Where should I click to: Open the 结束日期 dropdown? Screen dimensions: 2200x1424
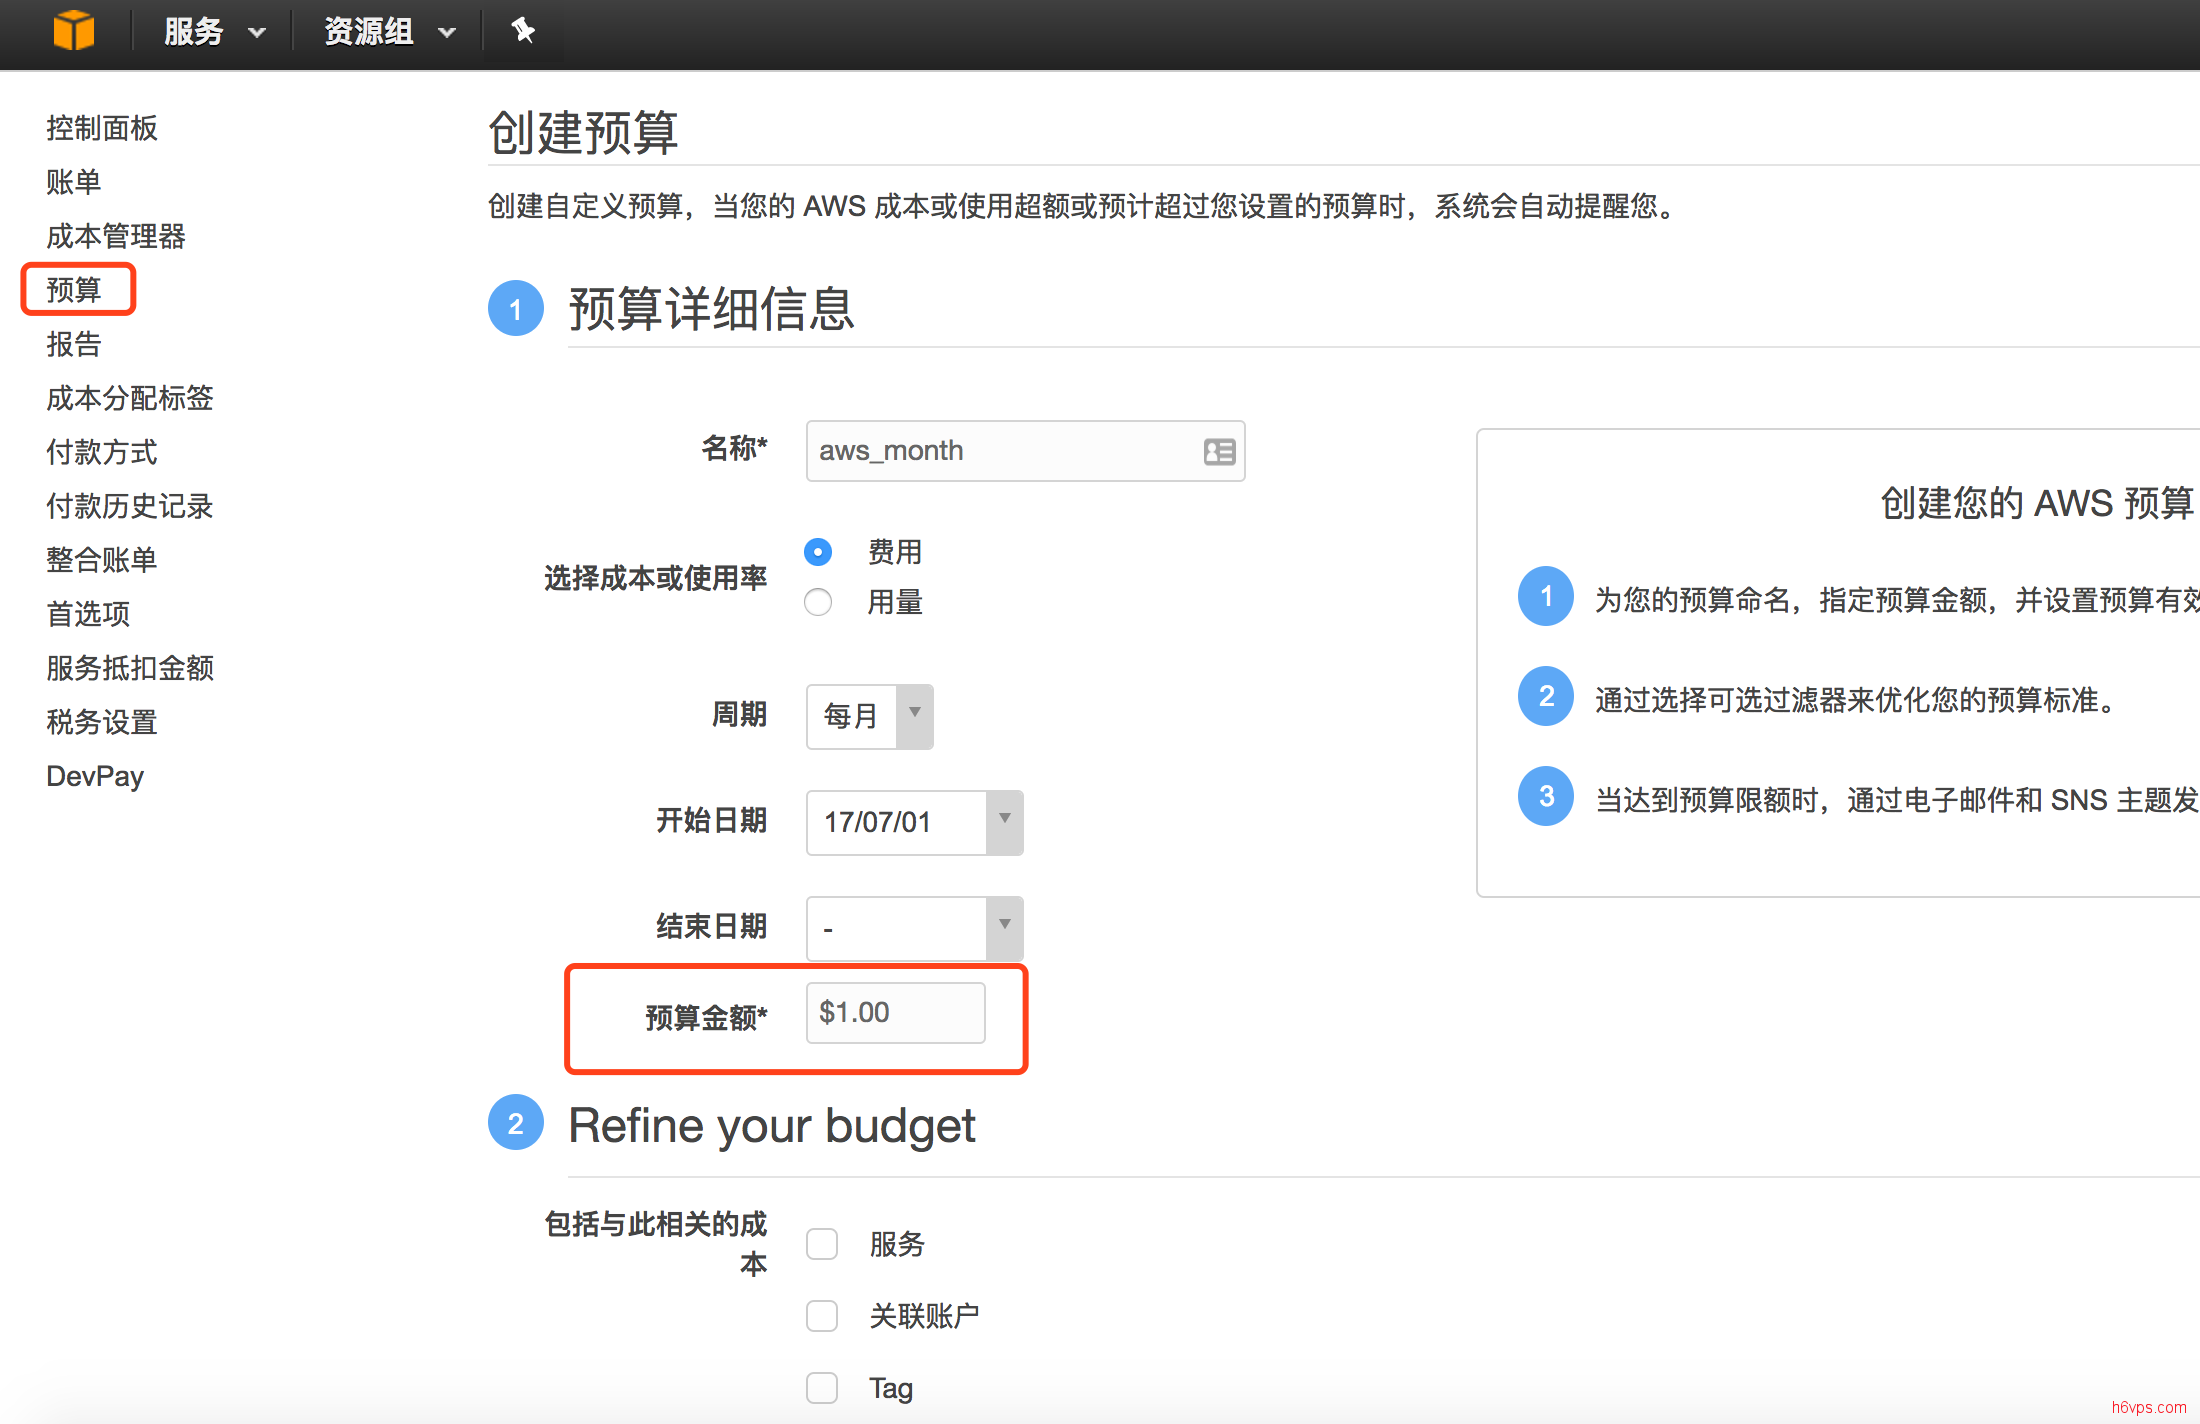[x=915, y=928]
